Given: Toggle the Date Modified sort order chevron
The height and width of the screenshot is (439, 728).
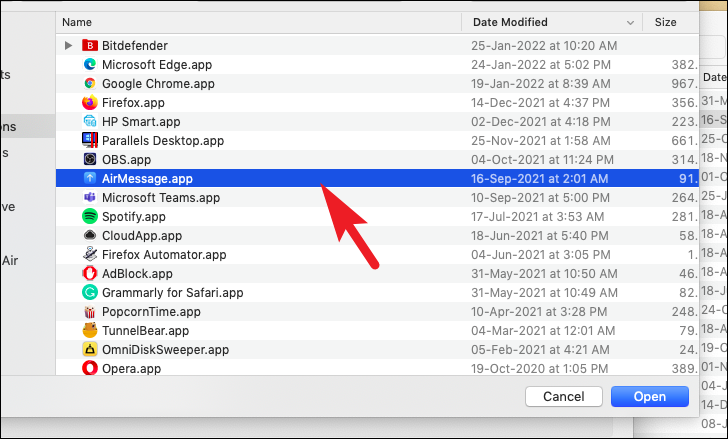Looking at the screenshot, I should click(x=630, y=23).
